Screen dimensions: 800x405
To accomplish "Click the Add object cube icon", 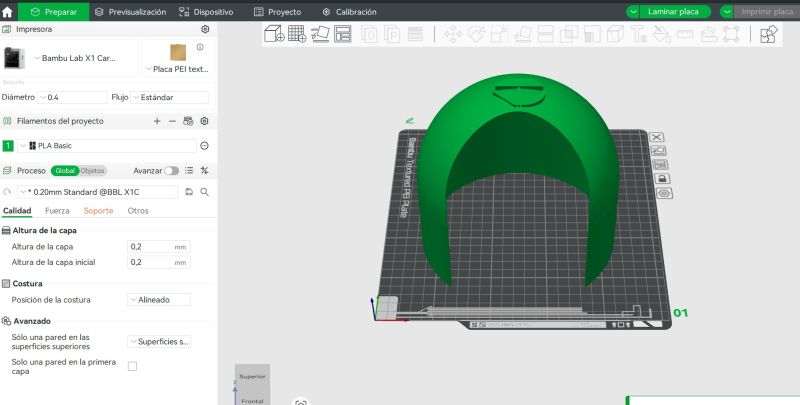I will click(274, 34).
